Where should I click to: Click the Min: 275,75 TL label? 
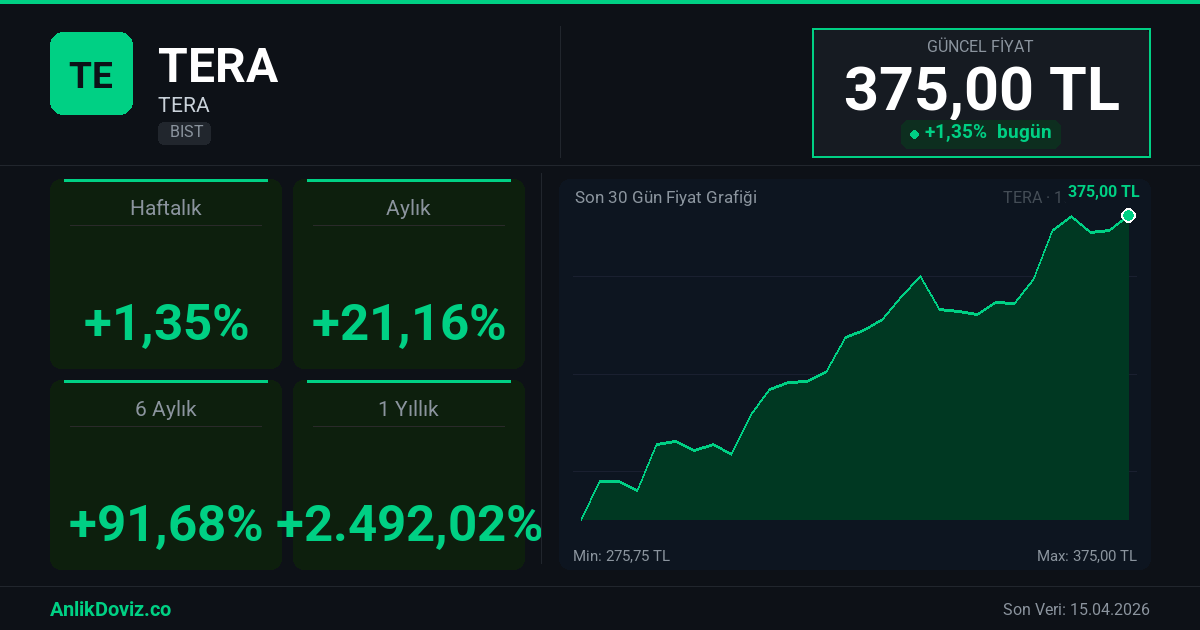(x=621, y=555)
